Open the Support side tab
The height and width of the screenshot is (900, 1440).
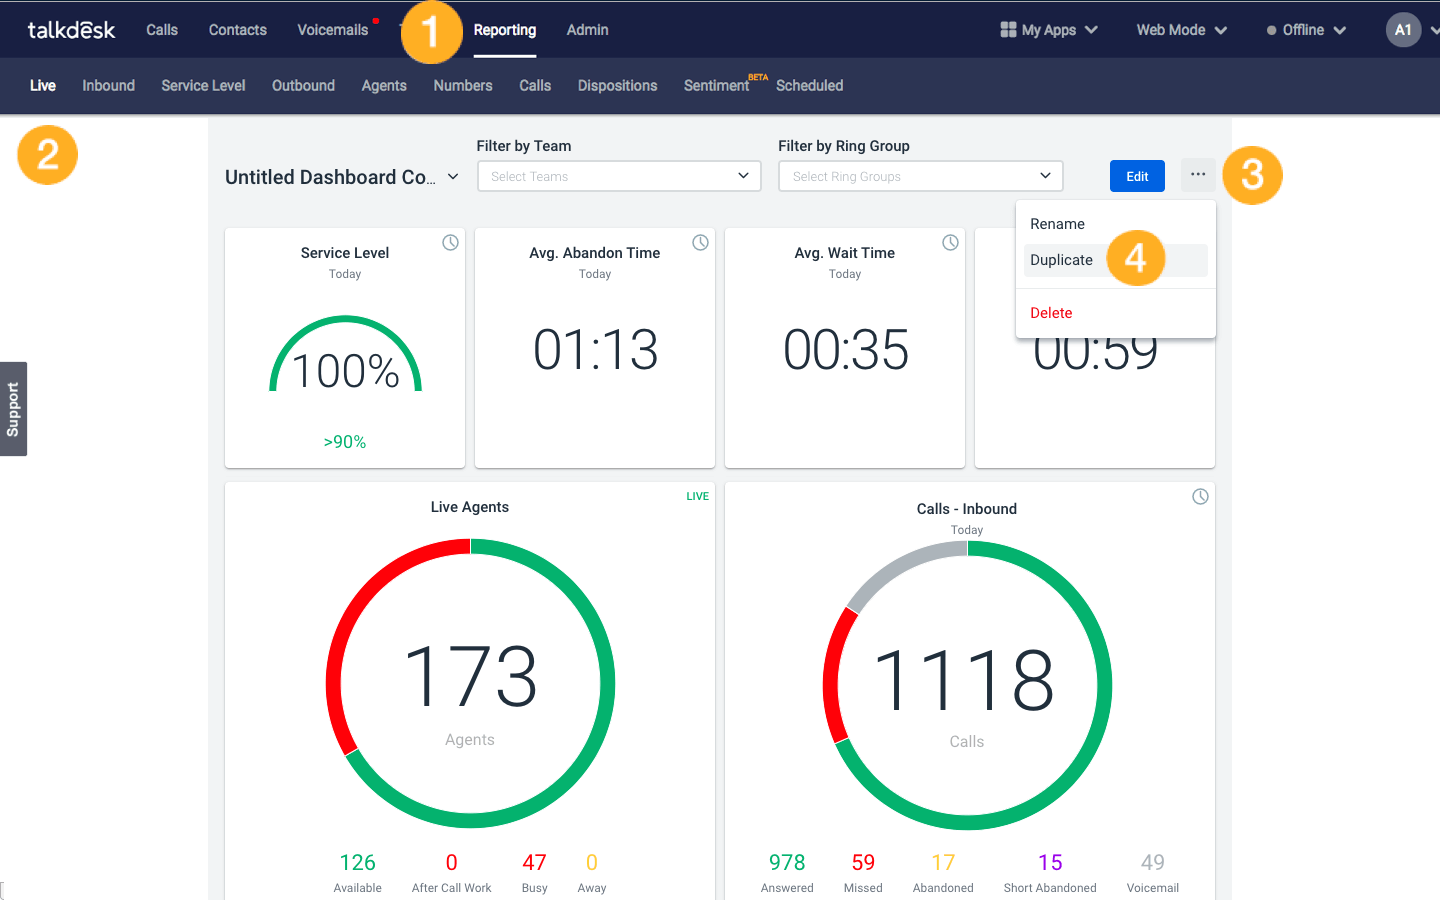(x=13, y=409)
